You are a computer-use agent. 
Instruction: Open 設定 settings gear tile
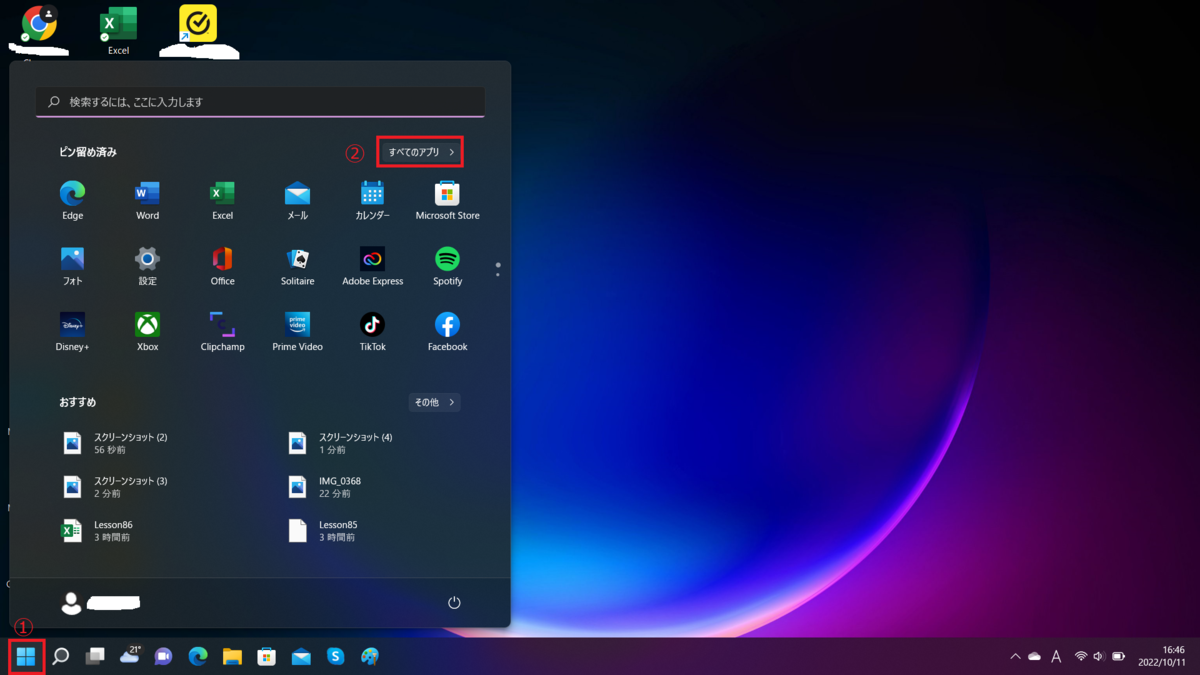point(147,266)
